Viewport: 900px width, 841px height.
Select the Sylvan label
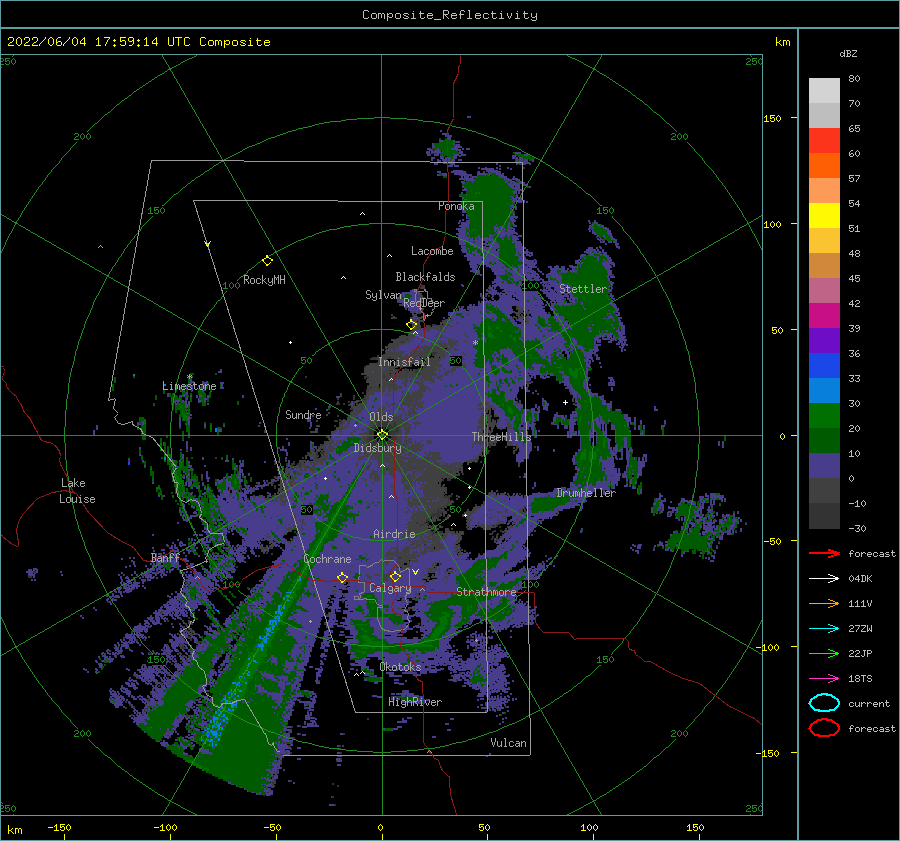[383, 295]
